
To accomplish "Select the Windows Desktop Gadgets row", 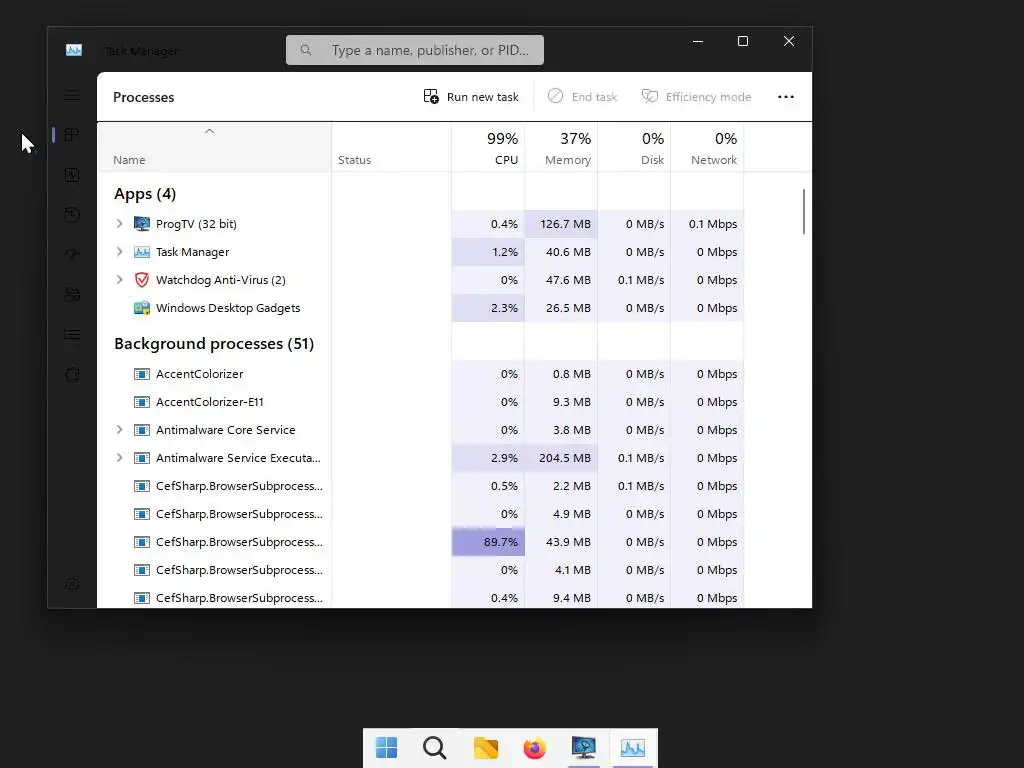I will (421, 308).
